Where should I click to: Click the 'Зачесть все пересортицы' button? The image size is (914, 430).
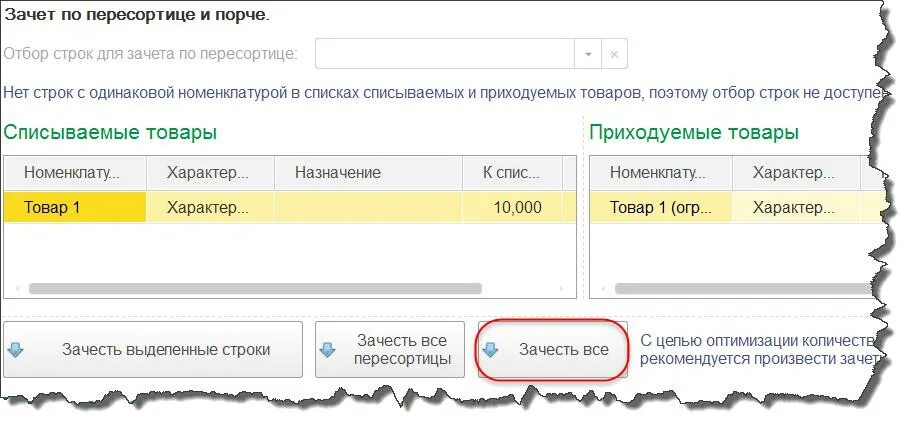390,350
